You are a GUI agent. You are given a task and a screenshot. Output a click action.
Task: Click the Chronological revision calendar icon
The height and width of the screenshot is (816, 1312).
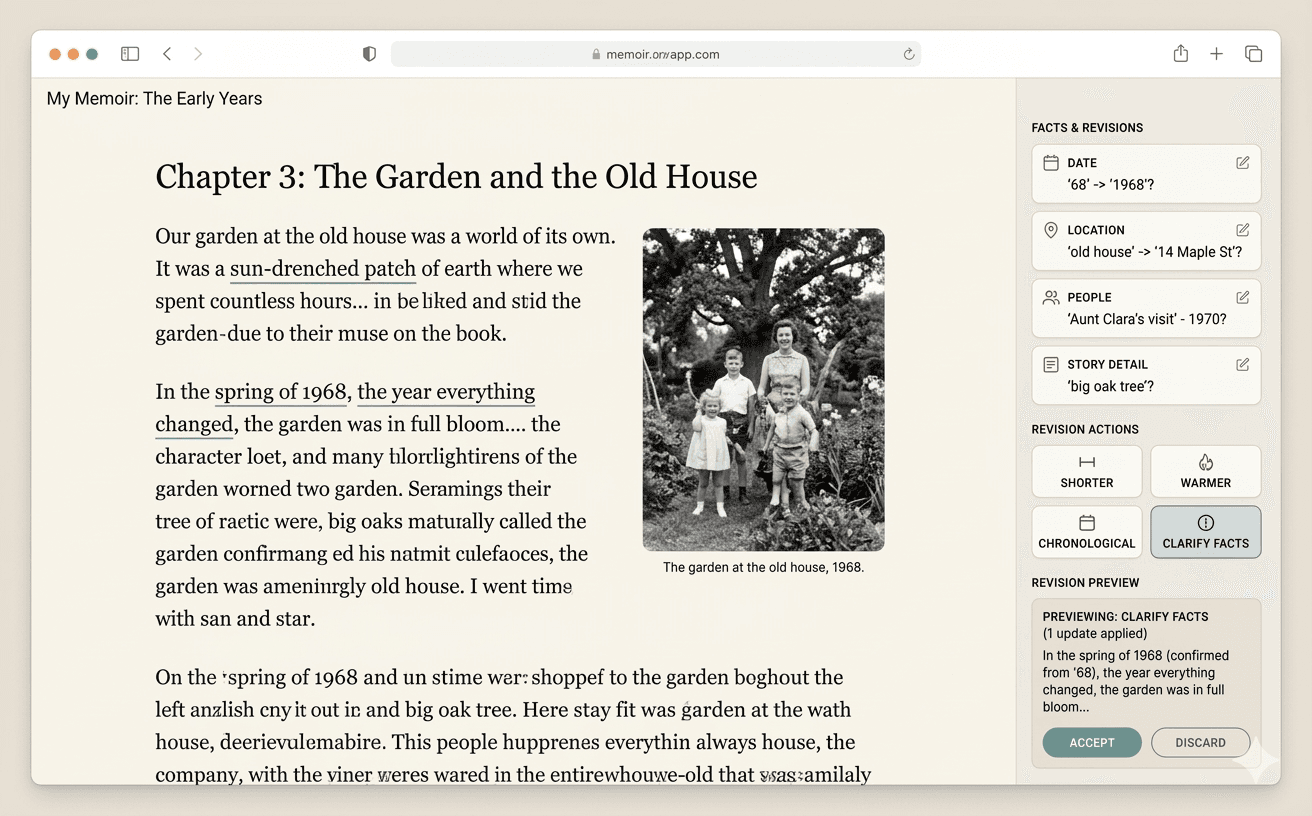tap(1086, 522)
